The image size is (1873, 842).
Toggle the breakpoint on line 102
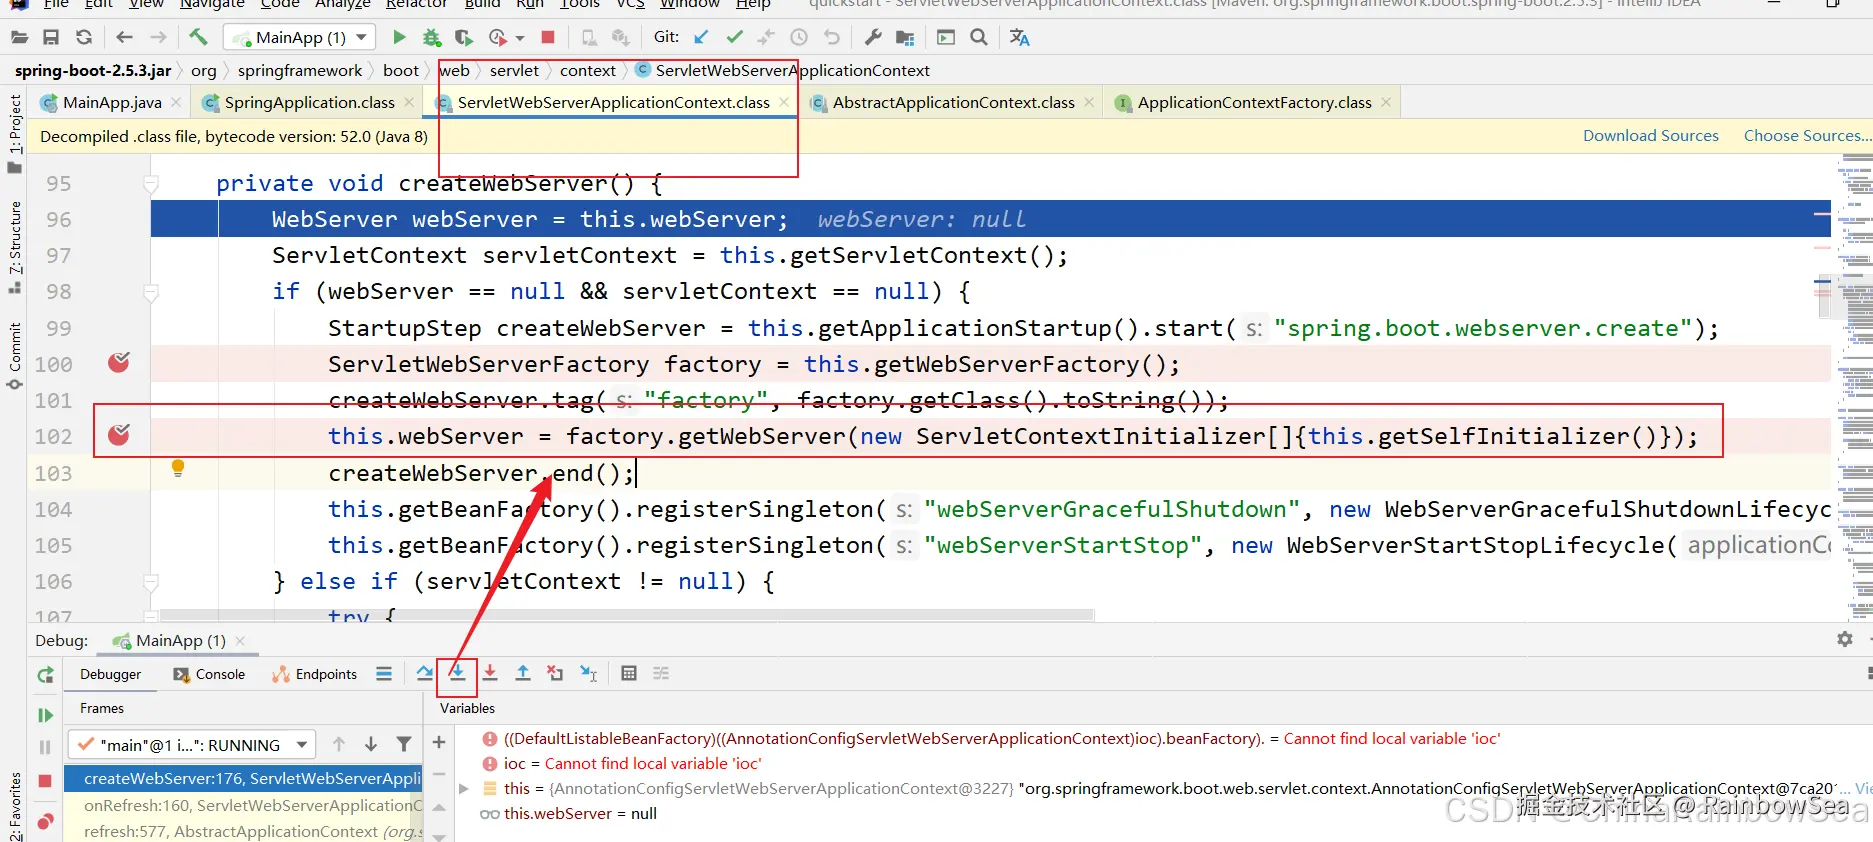(119, 434)
